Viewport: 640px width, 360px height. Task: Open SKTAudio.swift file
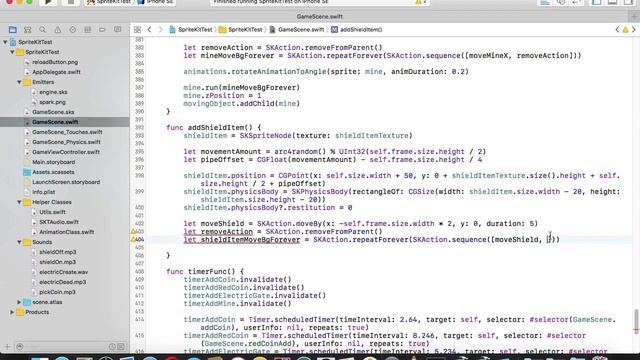(x=59, y=222)
